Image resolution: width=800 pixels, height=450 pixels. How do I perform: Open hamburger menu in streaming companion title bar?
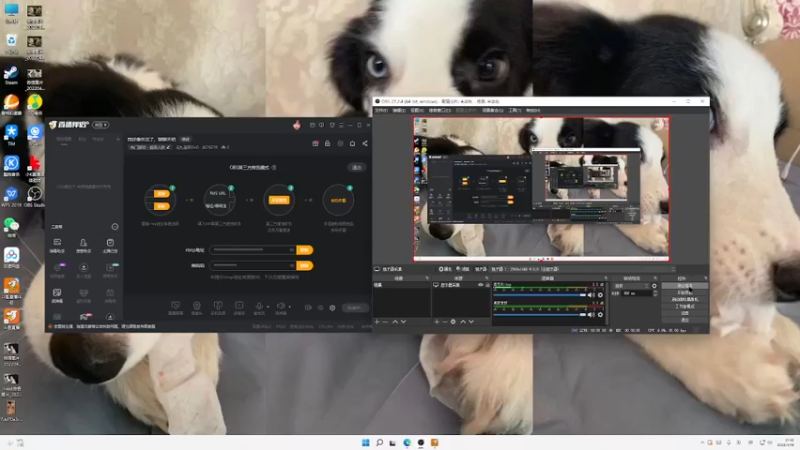tap(341, 125)
